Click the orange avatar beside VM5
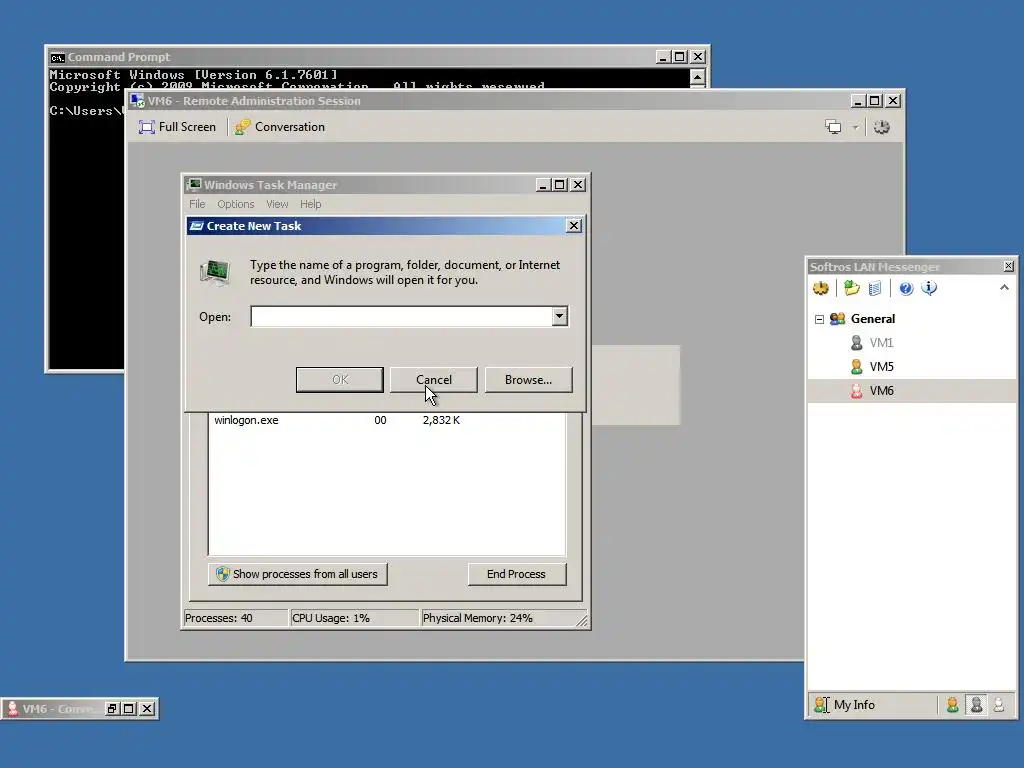 pyautogui.click(x=856, y=366)
